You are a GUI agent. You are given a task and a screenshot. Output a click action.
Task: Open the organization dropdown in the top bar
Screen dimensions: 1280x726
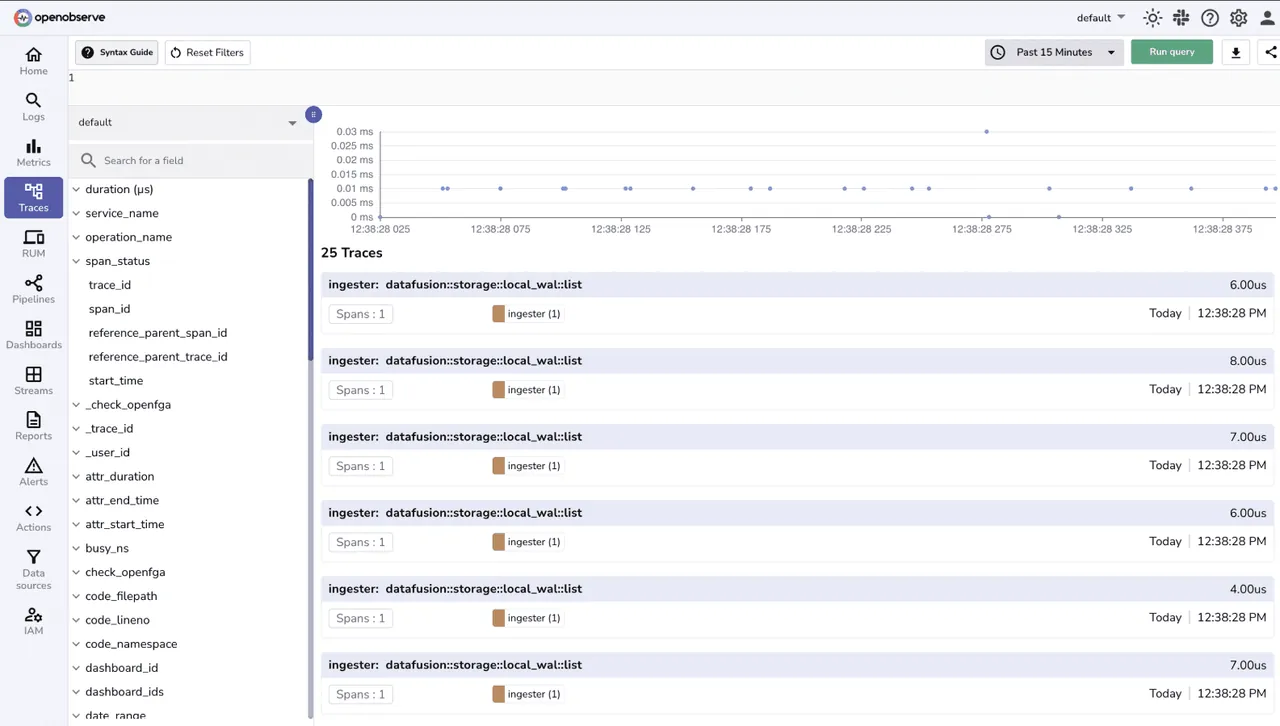coord(1101,18)
